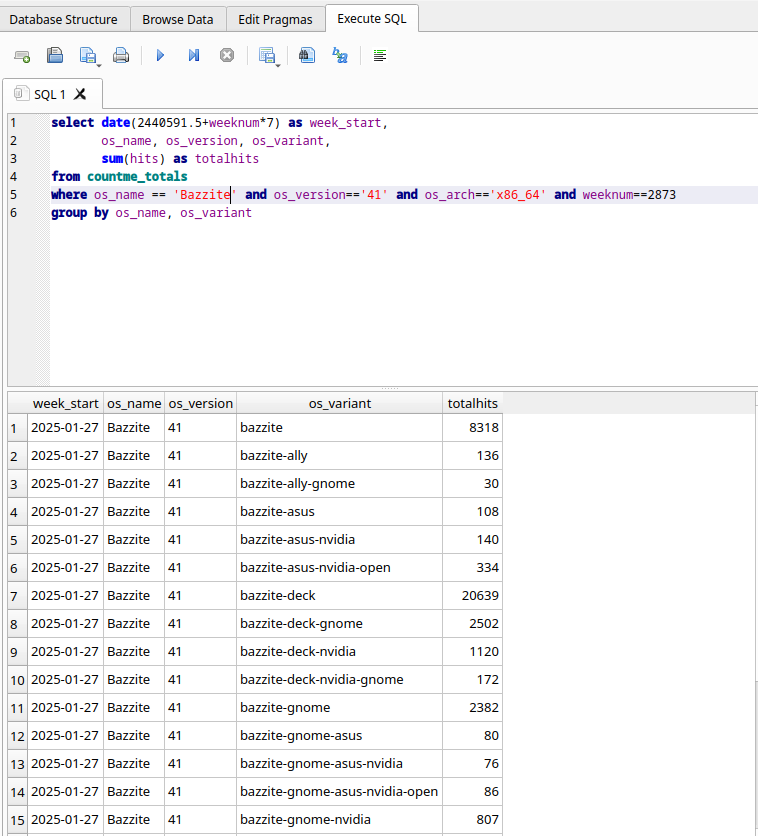The width and height of the screenshot is (758, 836).
Task: Click the Open SQL file icon
Action: click(56, 56)
